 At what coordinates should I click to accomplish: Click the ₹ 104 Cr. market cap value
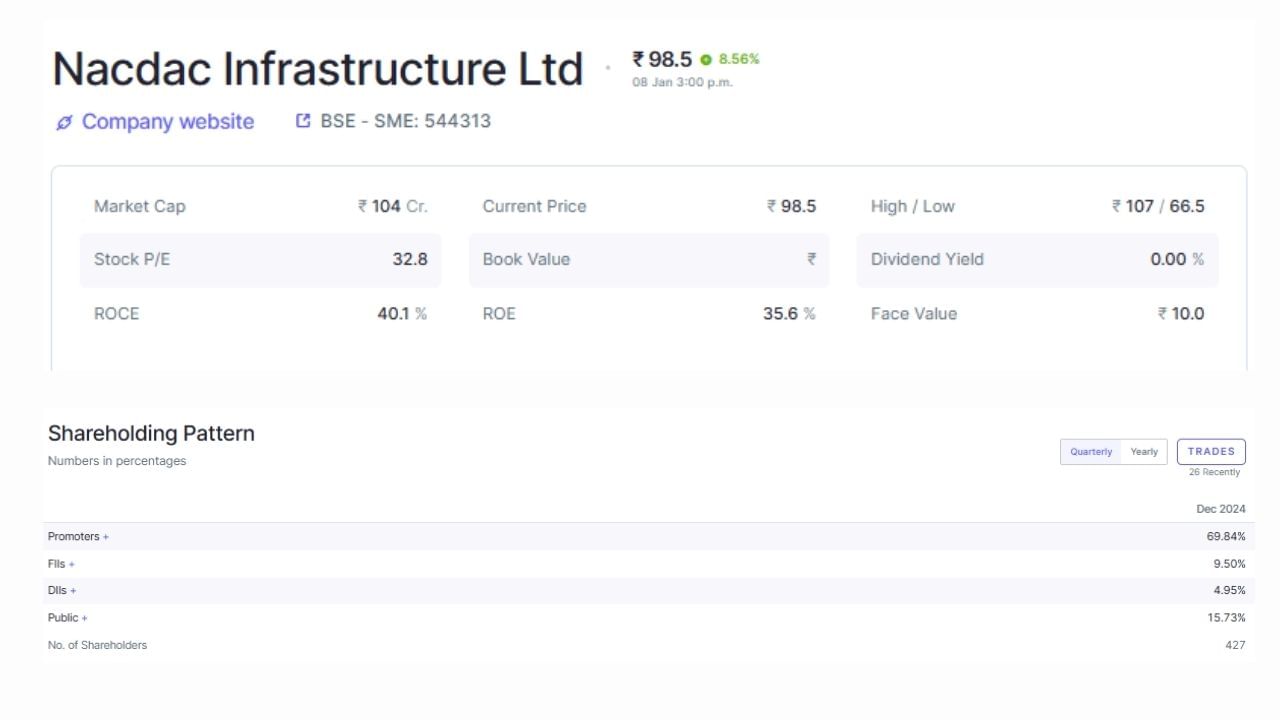point(393,207)
